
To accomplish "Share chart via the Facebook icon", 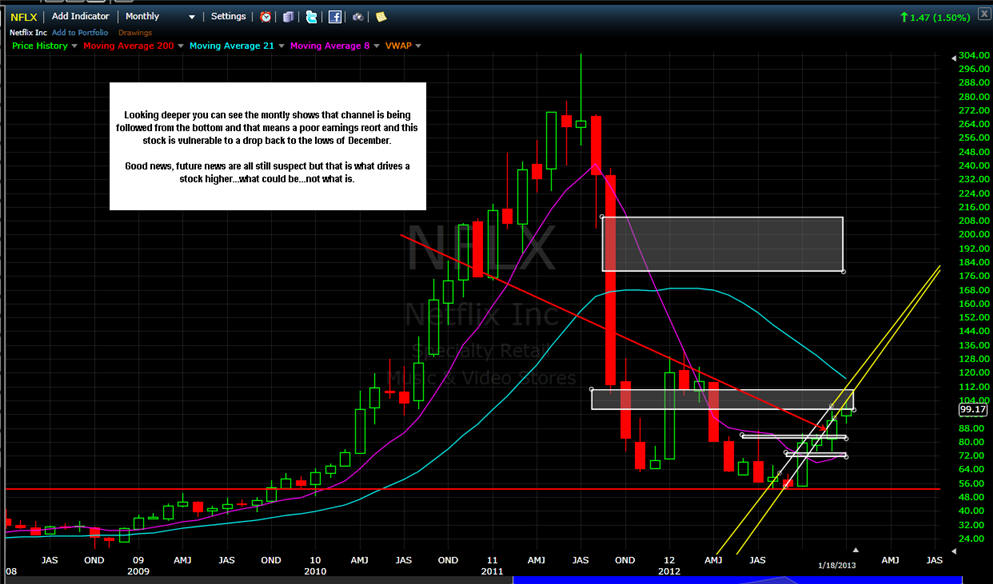I will [x=334, y=17].
